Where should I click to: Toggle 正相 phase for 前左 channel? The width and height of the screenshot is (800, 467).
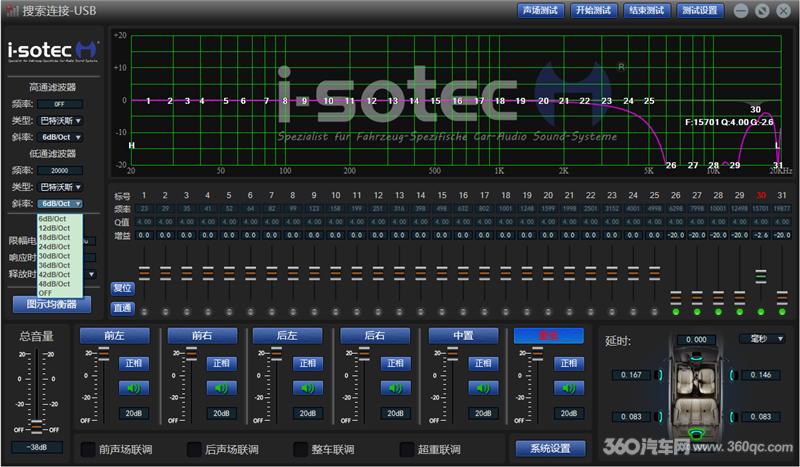click(x=134, y=363)
